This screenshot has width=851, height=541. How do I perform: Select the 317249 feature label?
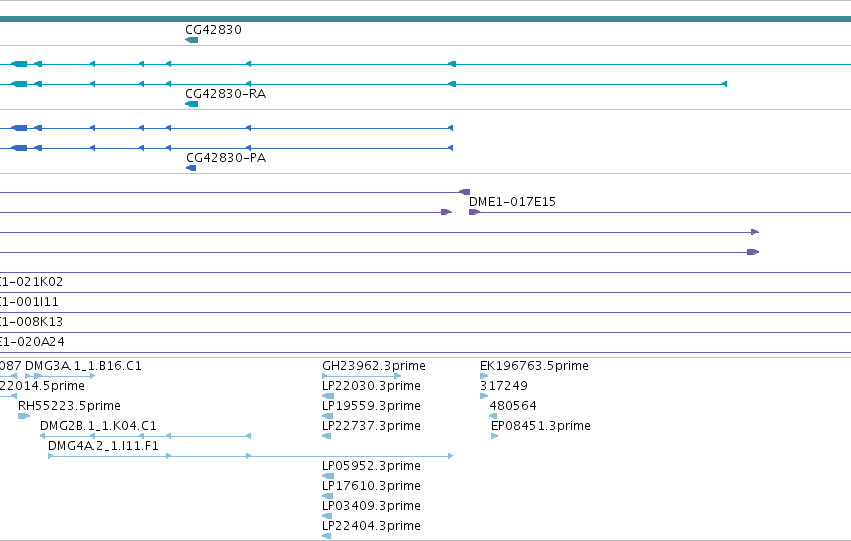[504, 386]
